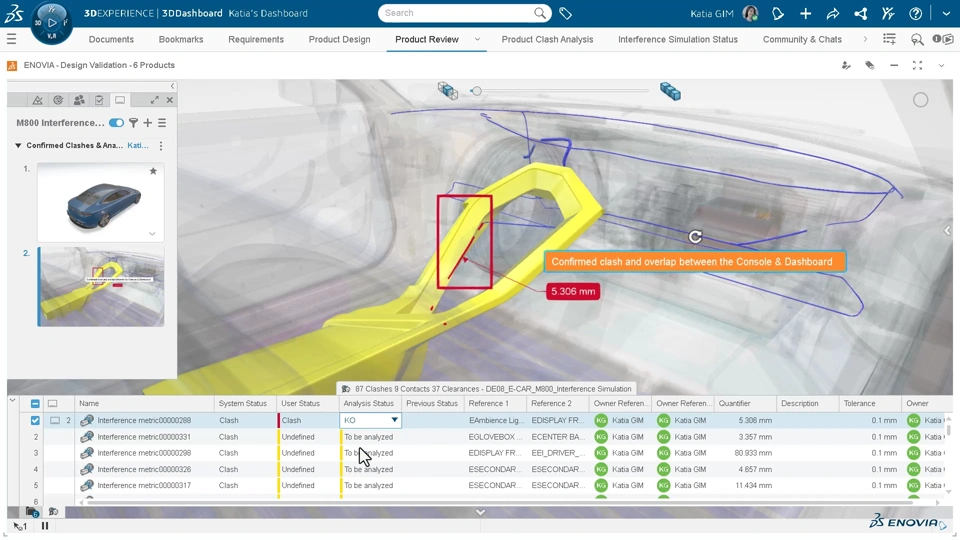Click the Katia GIM user name
This screenshot has width=960, height=540.
tap(711, 13)
